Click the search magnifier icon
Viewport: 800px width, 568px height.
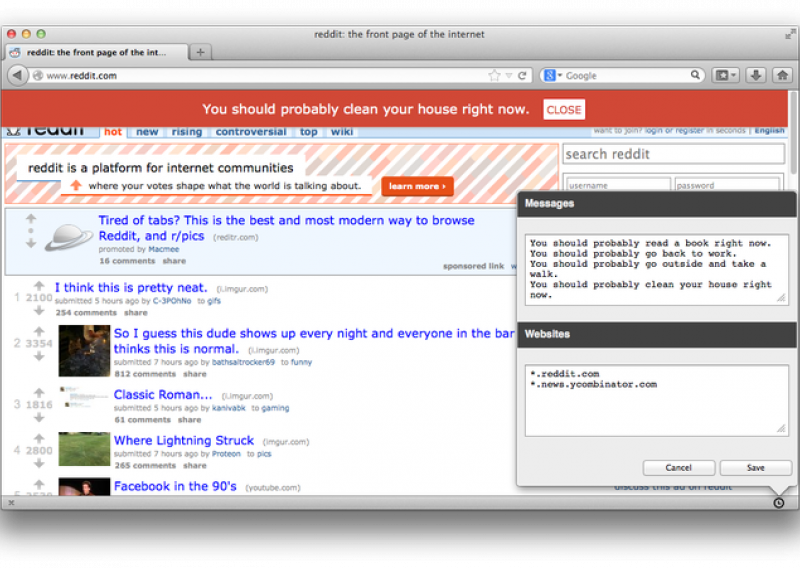pos(695,75)
